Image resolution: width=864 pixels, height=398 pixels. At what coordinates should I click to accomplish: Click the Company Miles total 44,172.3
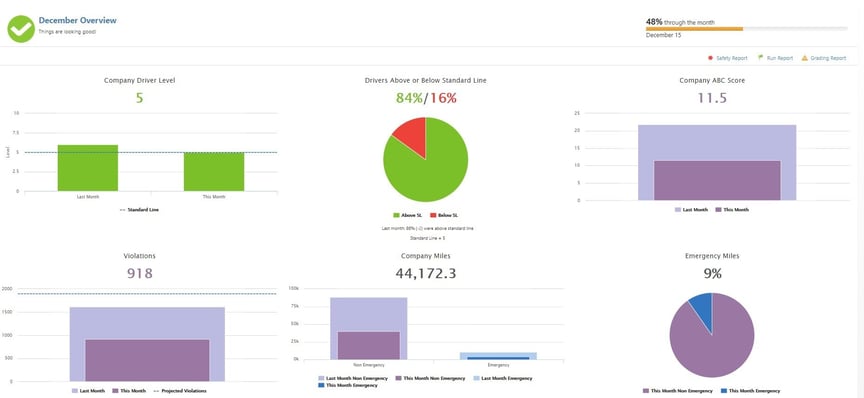point(425,273)
